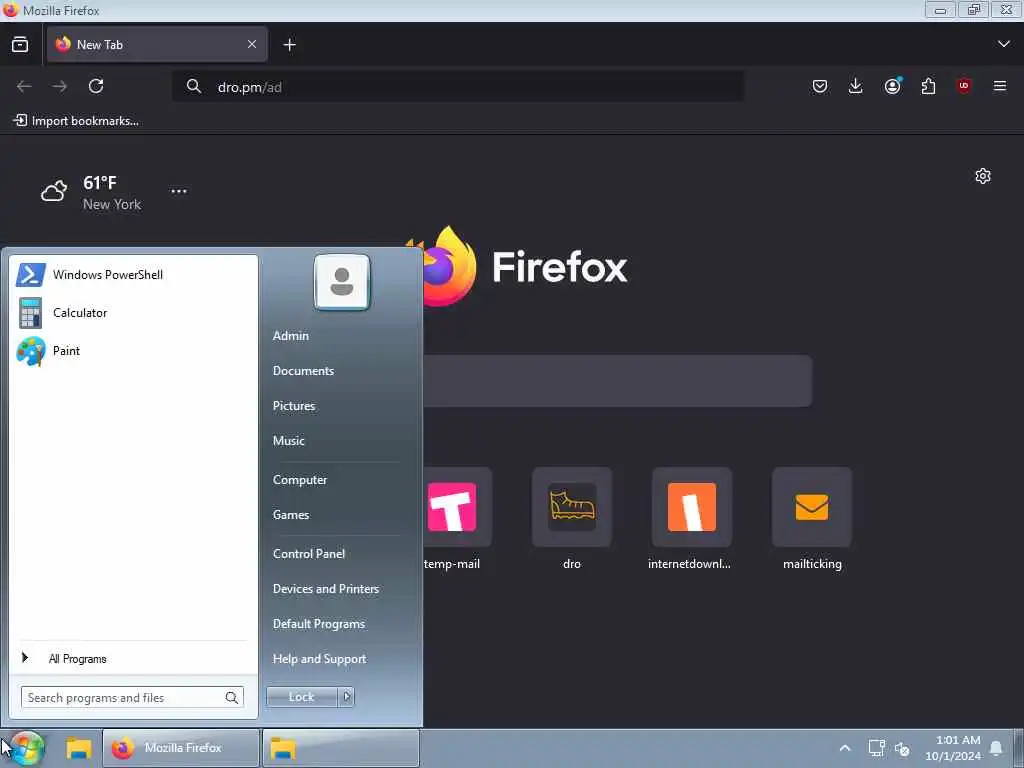1024x768 pixels.
Task: Click Import bookmarks... in bookmarks toolbar
Action: tap(76, 121)
